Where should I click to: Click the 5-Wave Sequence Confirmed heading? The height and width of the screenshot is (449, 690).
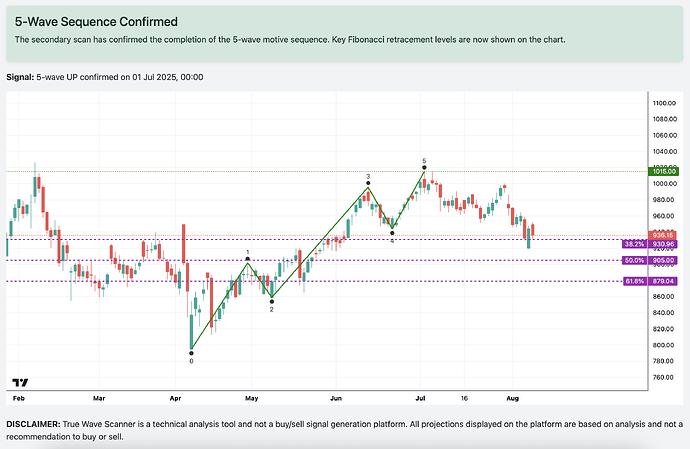pos(96,21)
